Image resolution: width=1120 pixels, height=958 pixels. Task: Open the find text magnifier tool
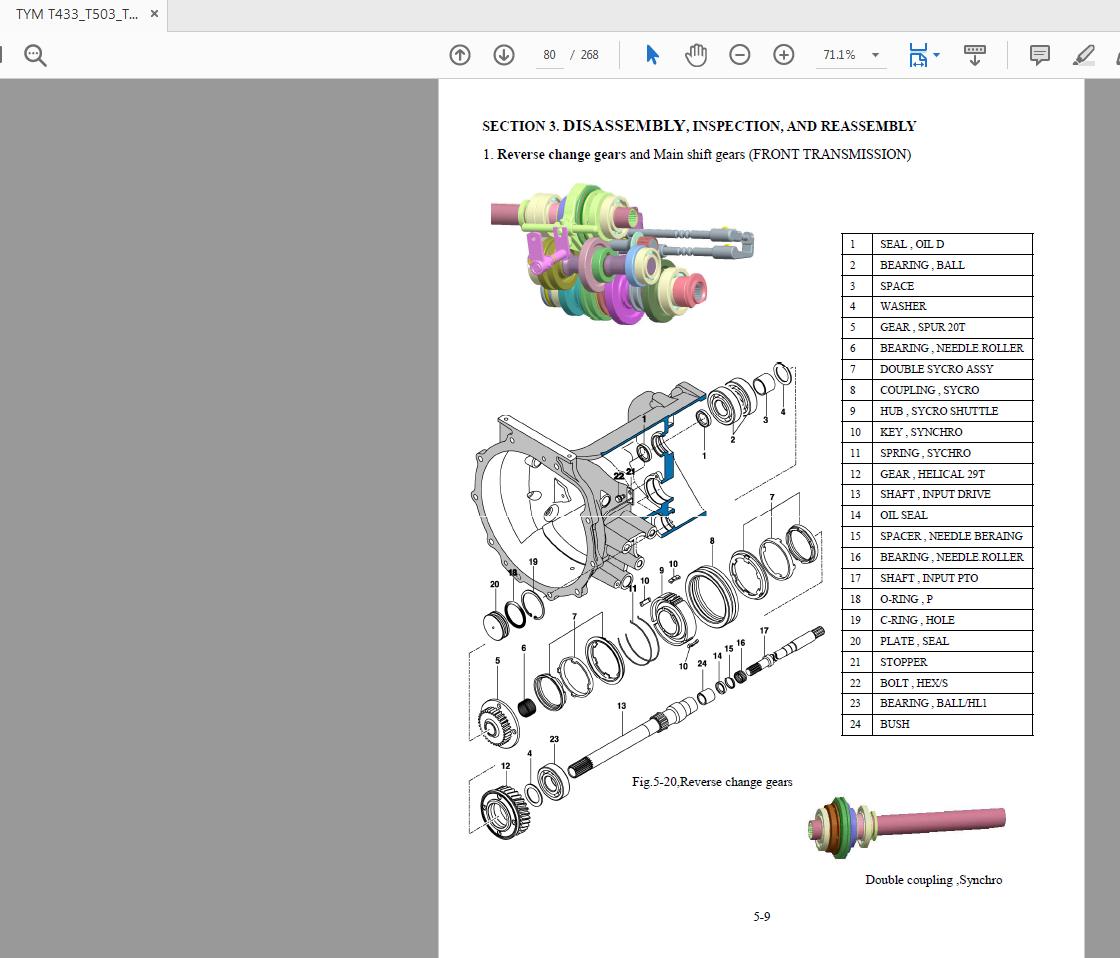tap(35, 55)
